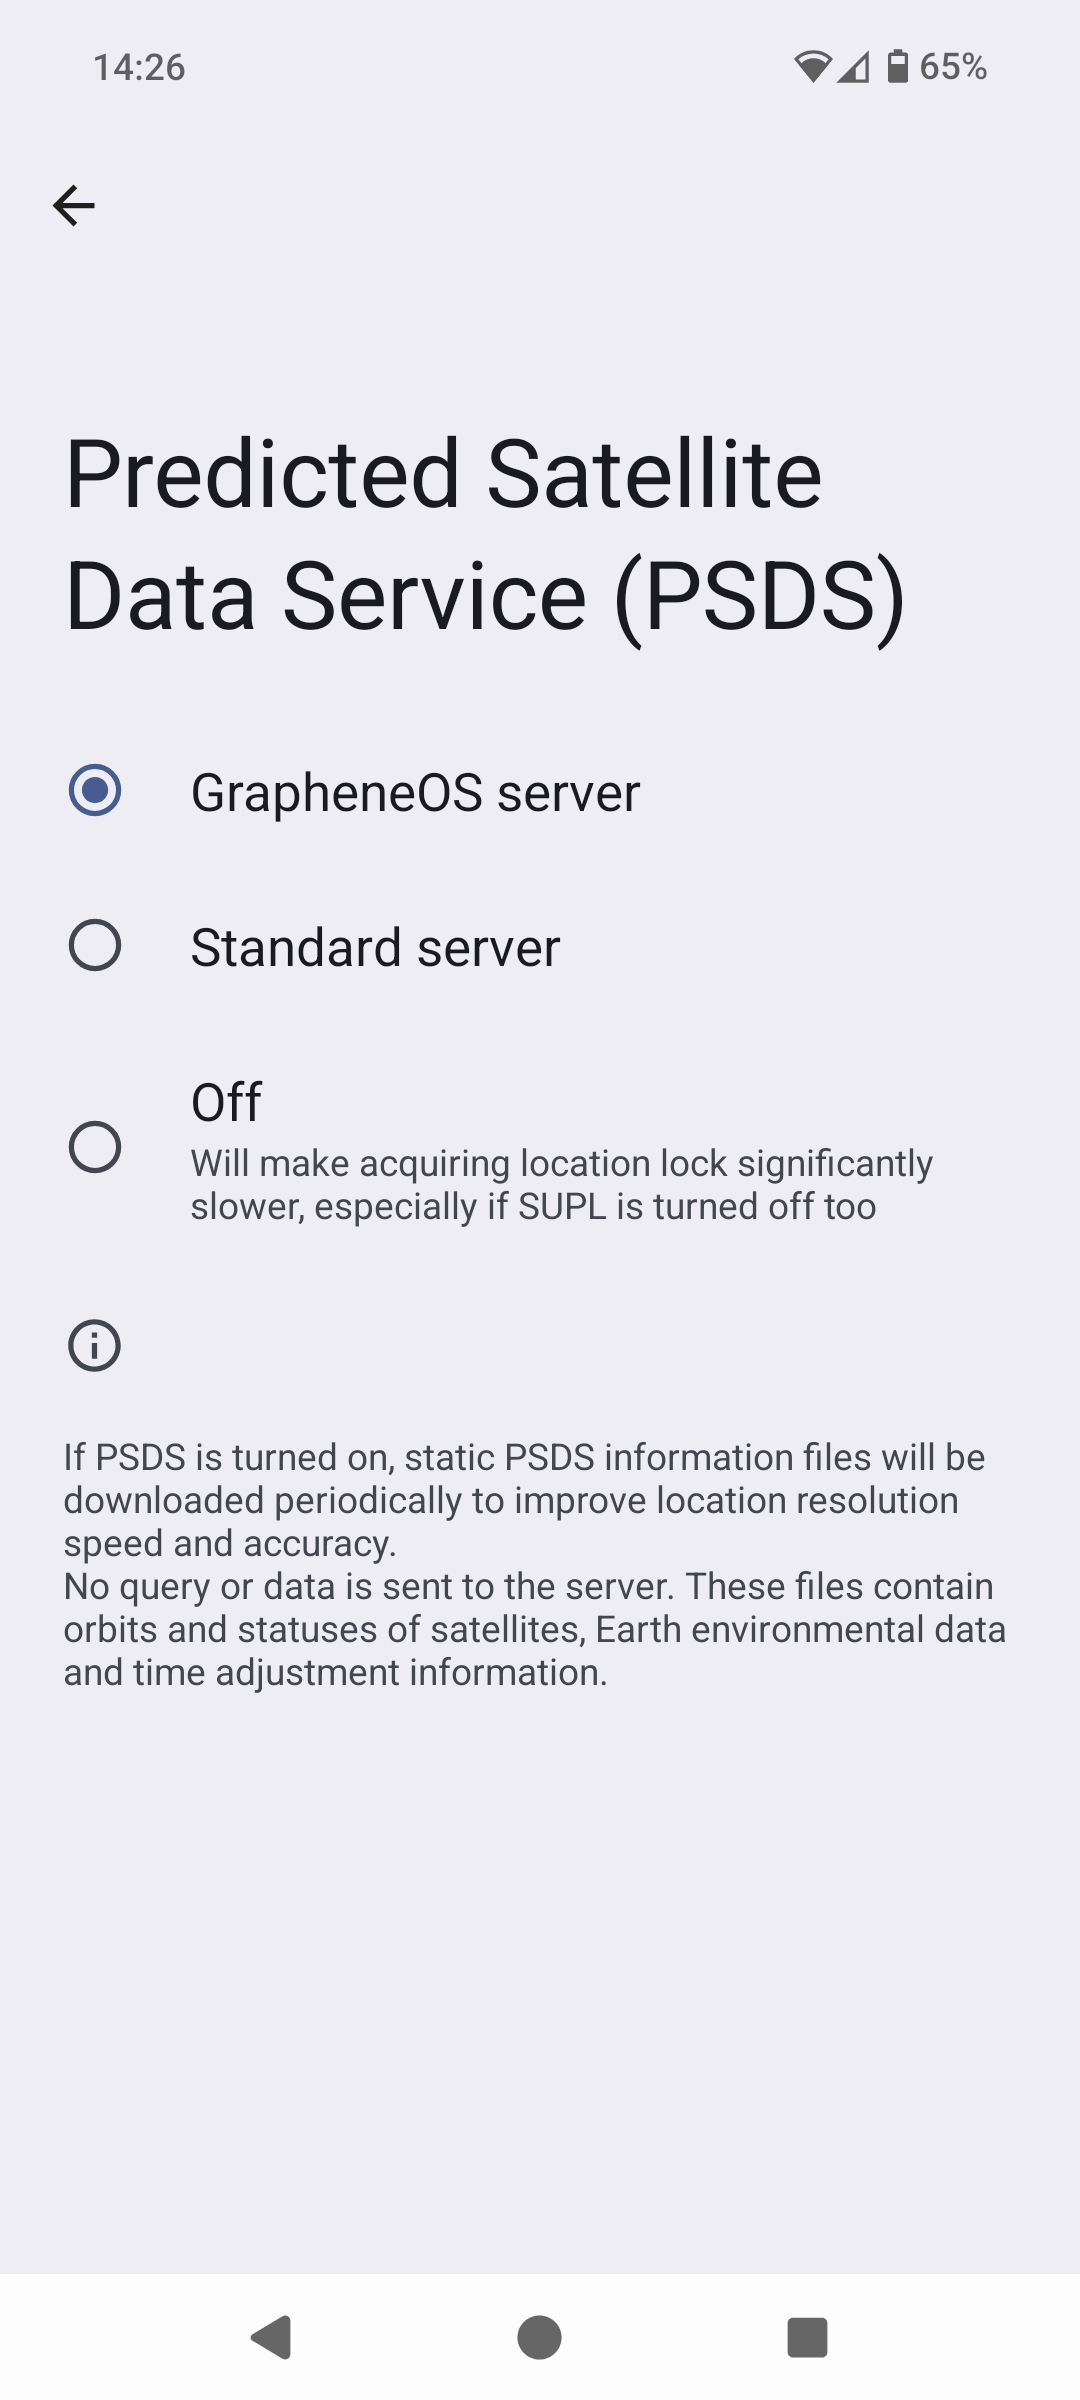Select the Off radio button
Viewport: 1080px width, 2400px height.
95,1146
